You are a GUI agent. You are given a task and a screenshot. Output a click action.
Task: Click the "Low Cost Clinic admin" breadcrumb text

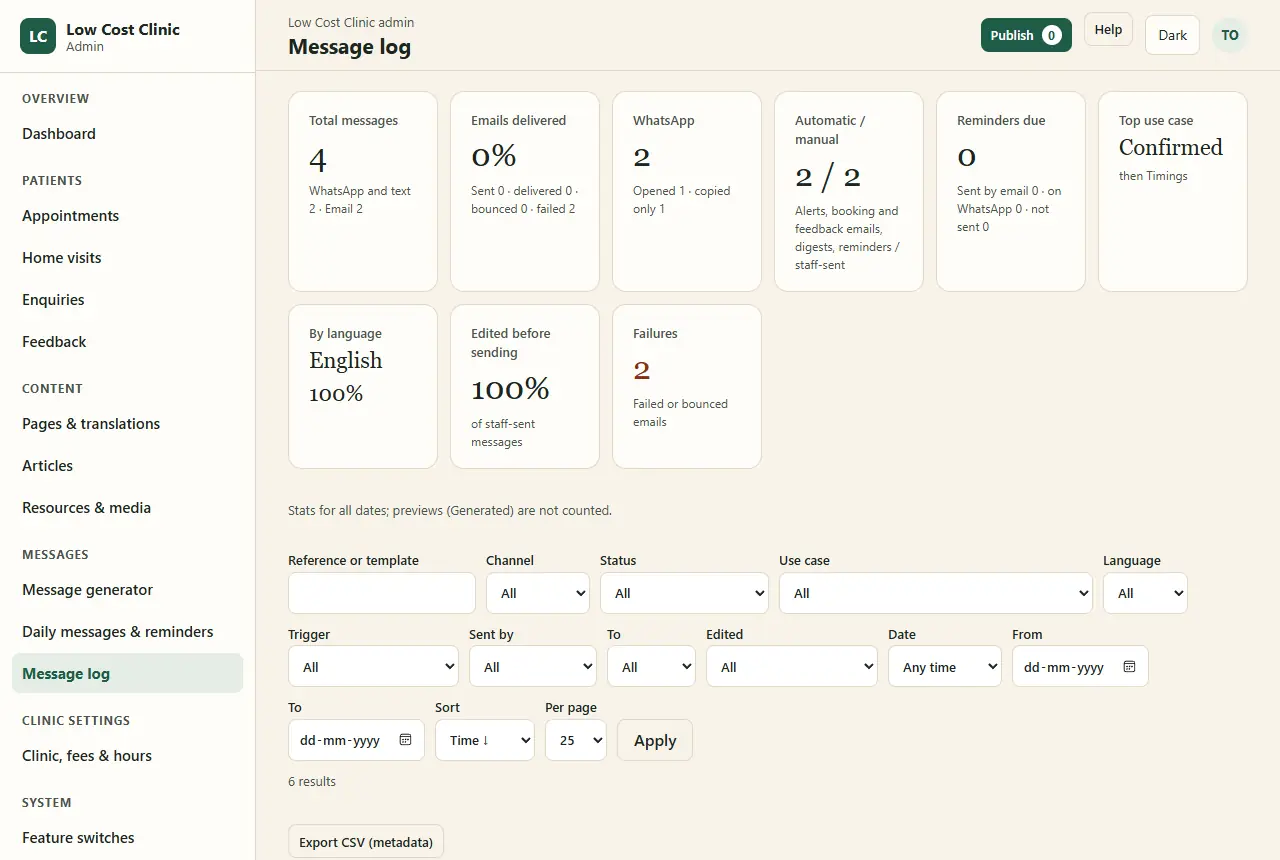click(x=351, y=22)
